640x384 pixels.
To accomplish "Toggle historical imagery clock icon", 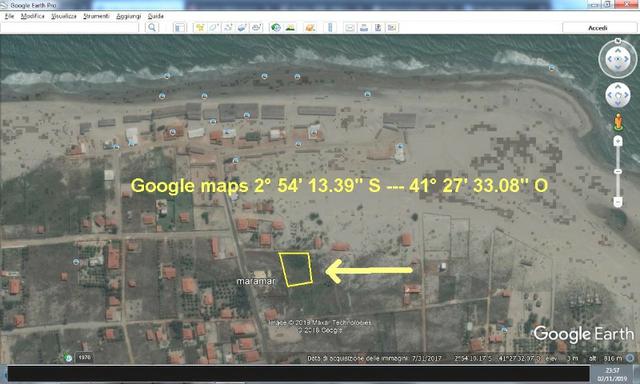I will [276, 27].
